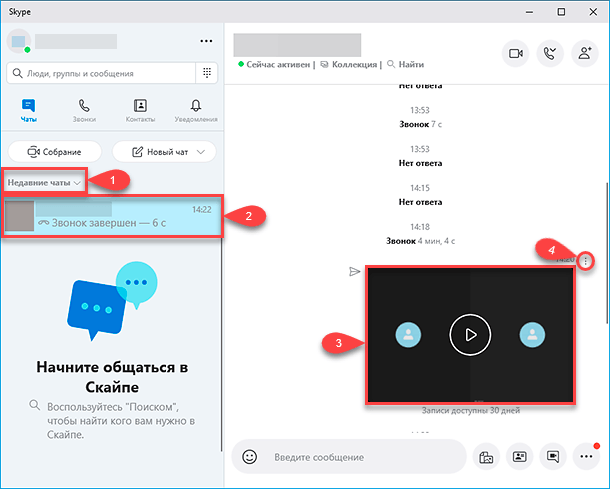610x489 pixels.
Task: Open the Контакты tab
Action: click(x=140, y=110)
